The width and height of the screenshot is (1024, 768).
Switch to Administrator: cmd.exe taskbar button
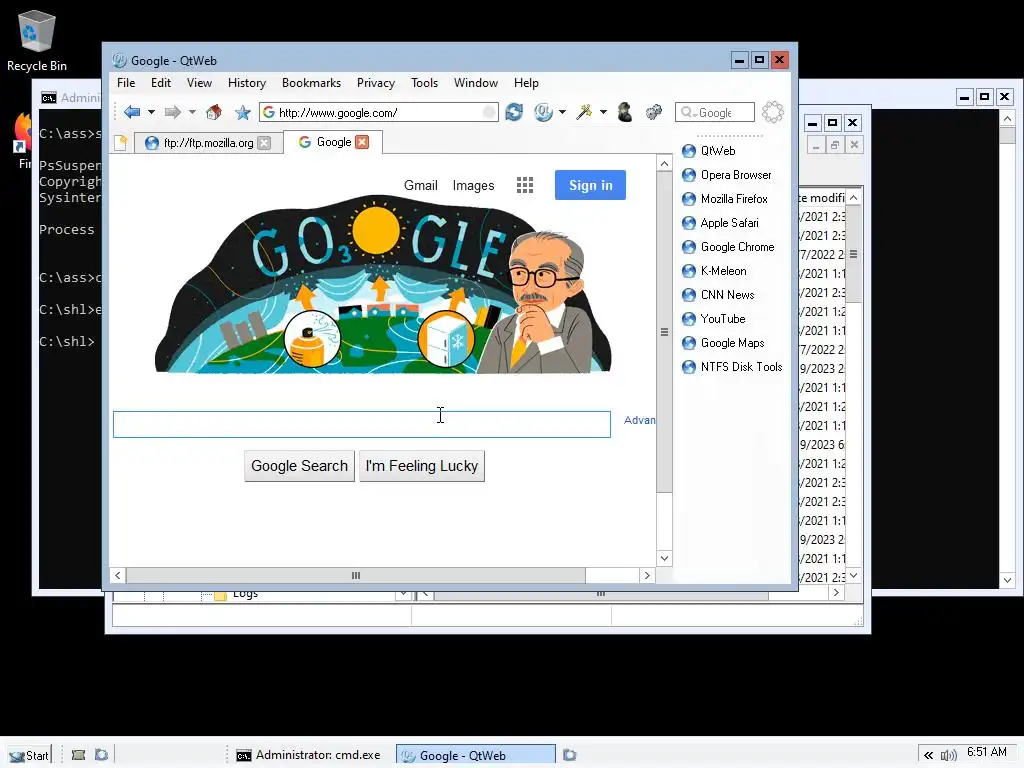click(x=309, y=755)
